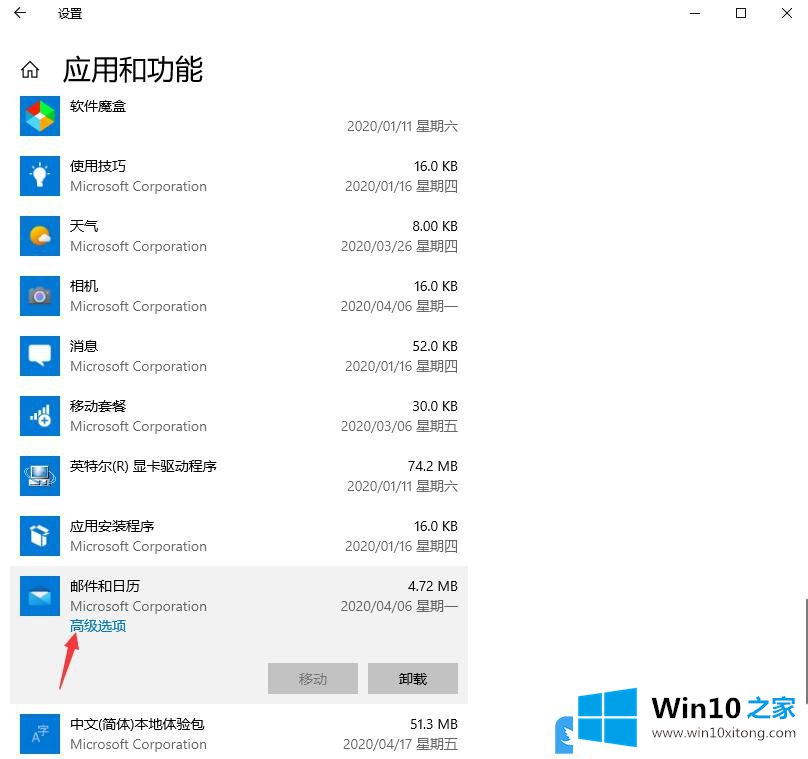The width and height of the screenshot is (808, 759).
Task: Click the date 2020/04/17 星期五
Action: pyautogui.click(x=400, y=744)
